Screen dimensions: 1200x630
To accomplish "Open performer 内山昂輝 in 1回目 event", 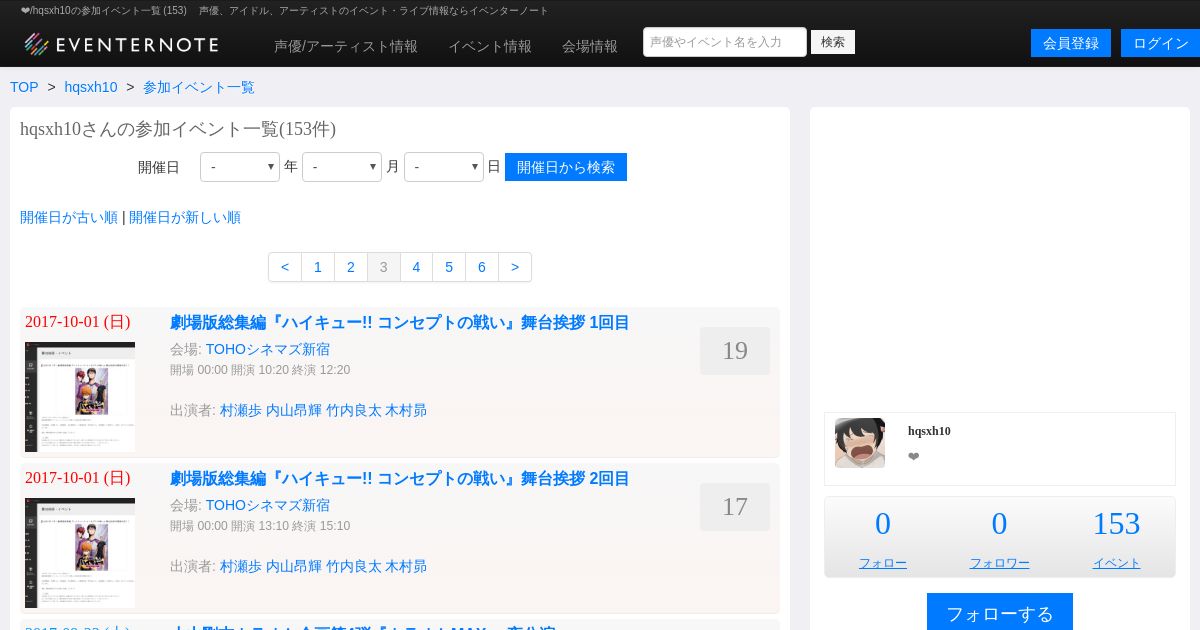I will pyautogui.click(x=294, y=410).
